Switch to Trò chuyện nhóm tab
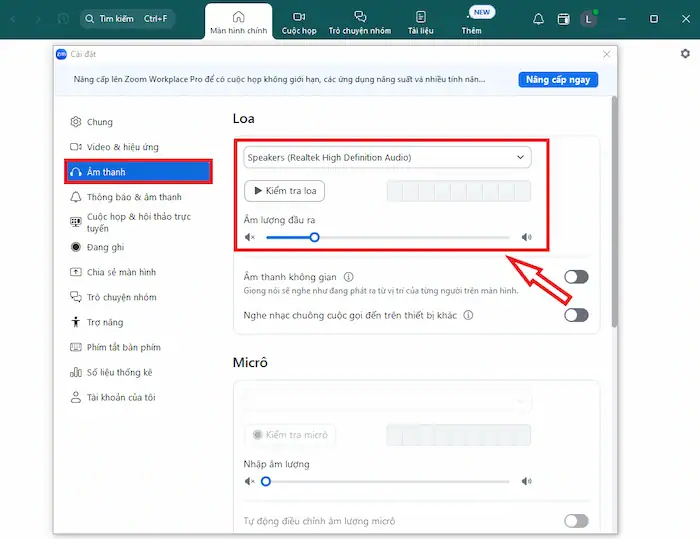 pos(360,22)
